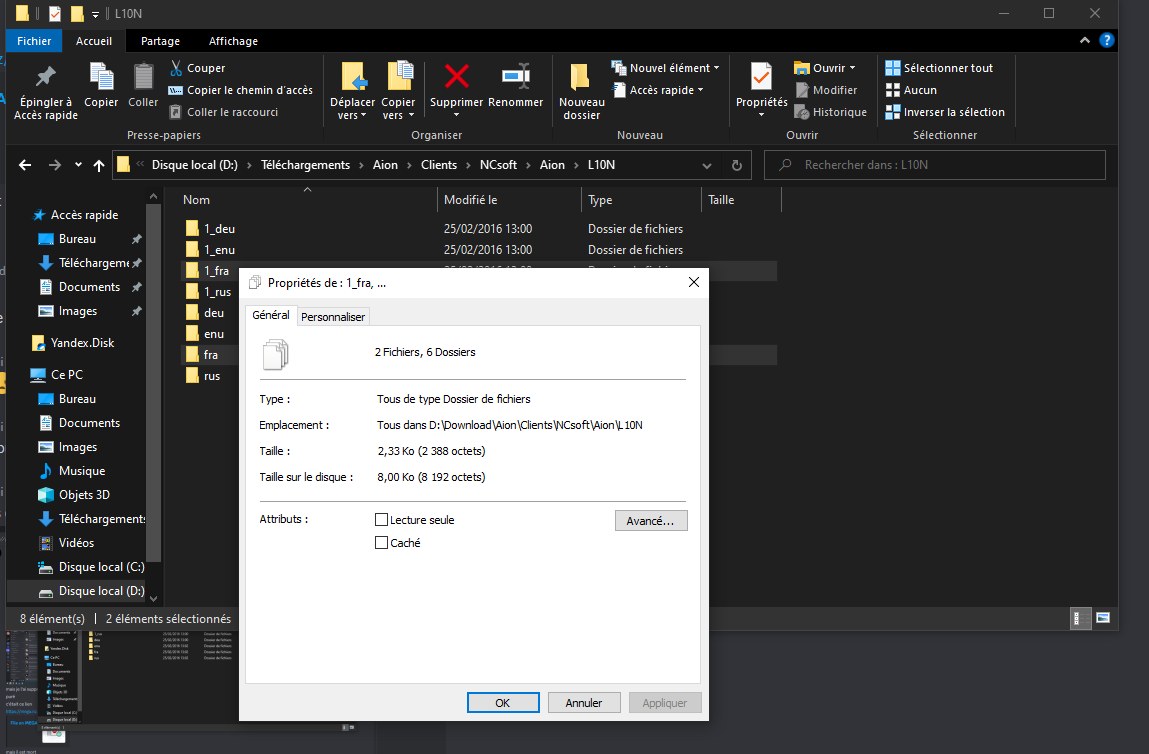Switch to the Accueil ribbon tab

click(94, 41)
